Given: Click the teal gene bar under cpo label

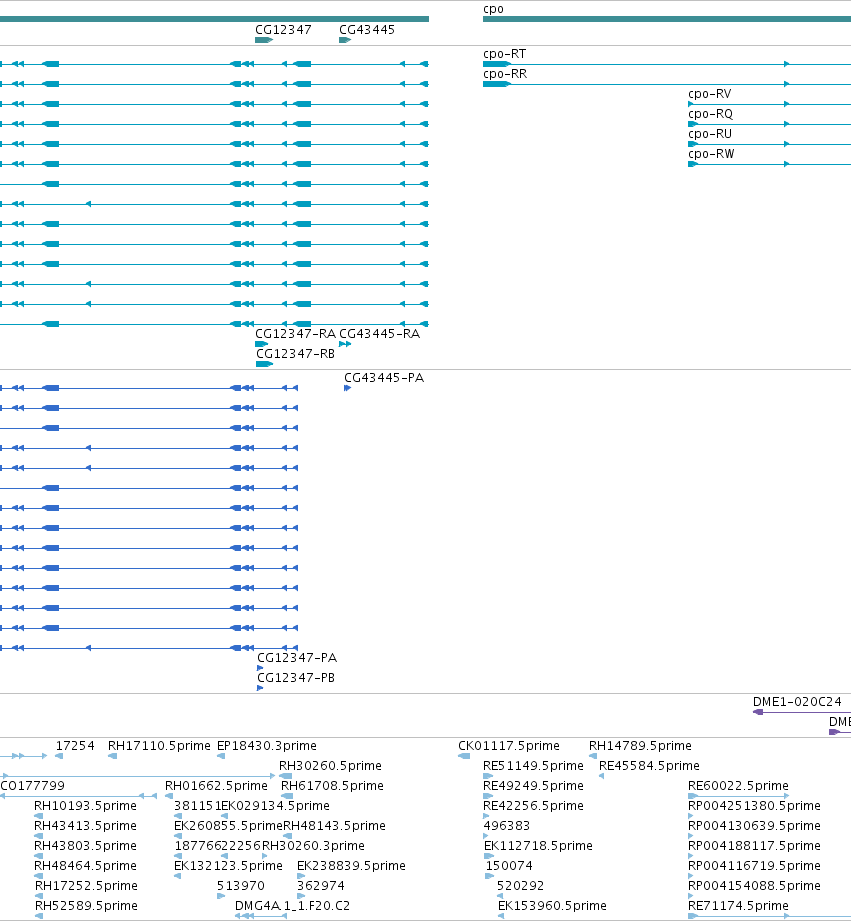Looking at the screenshot, I should coord(667,19).
